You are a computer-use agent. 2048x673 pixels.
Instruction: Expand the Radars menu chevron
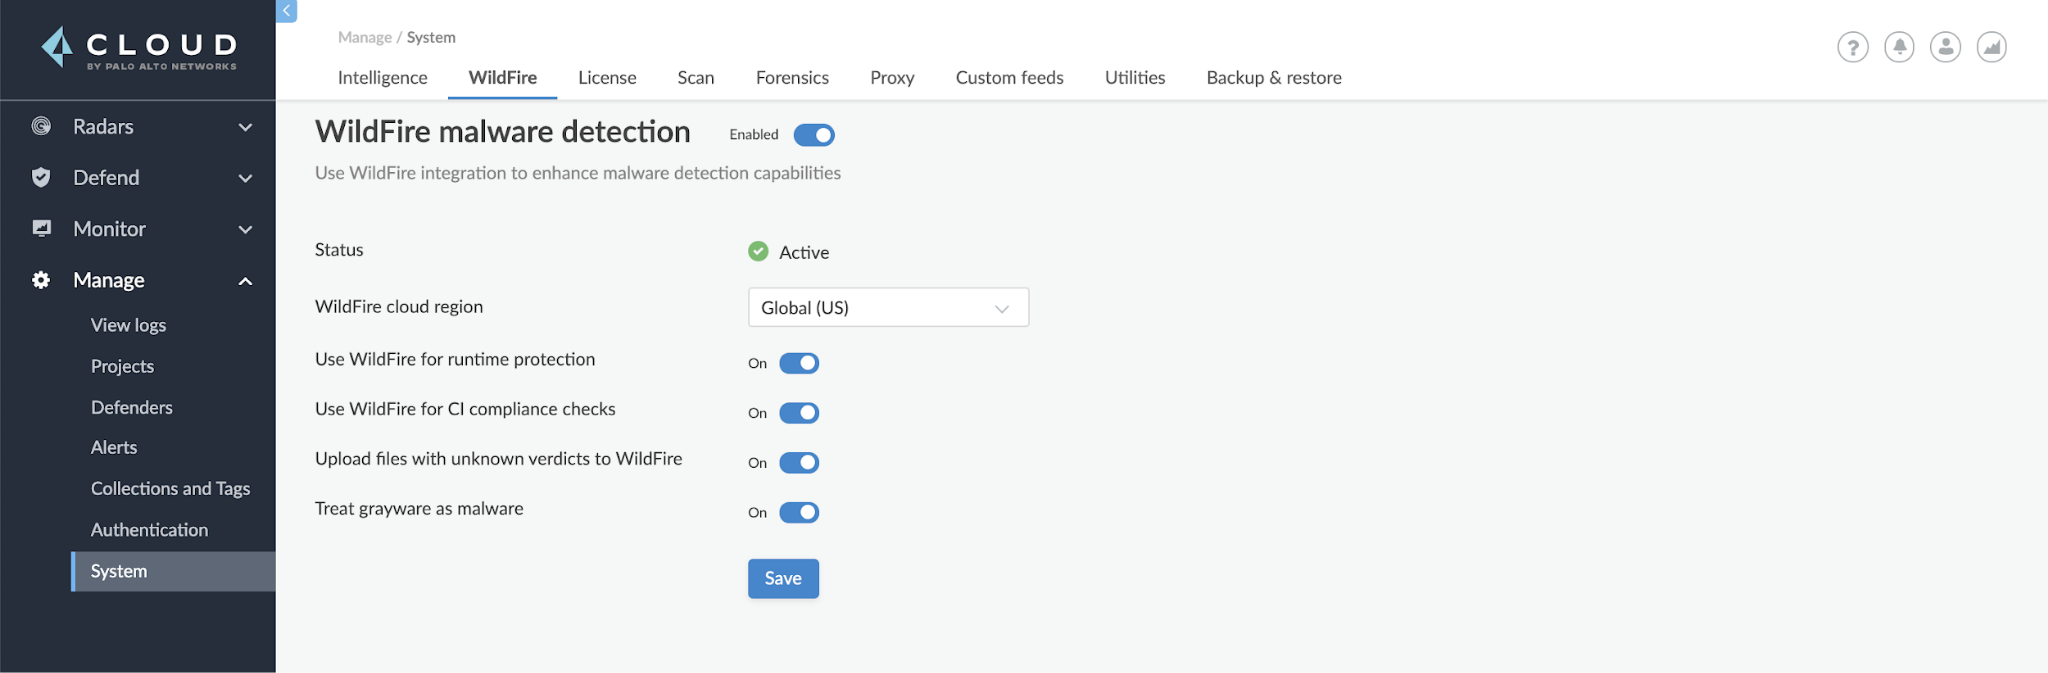point(245,127)
